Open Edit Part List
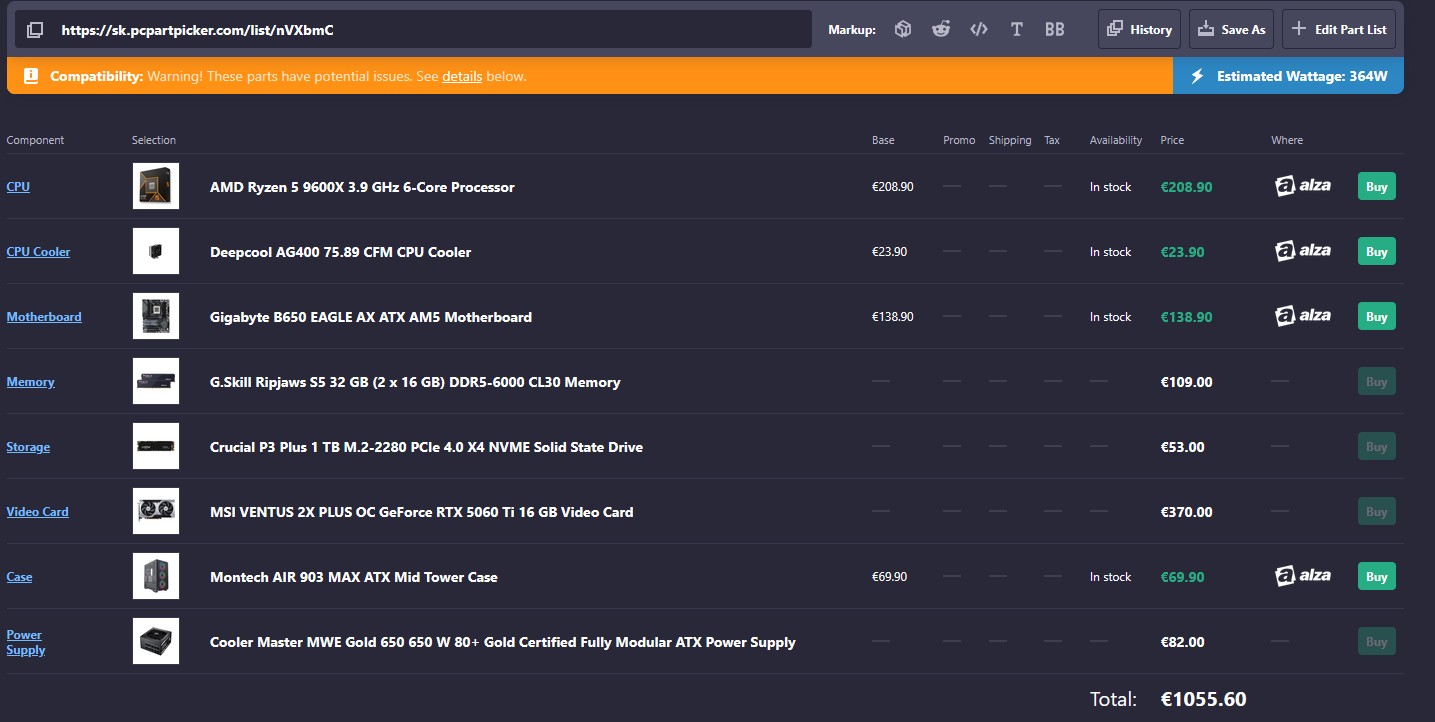This screenshot has height=722, width=1435. click(1339, 29)
